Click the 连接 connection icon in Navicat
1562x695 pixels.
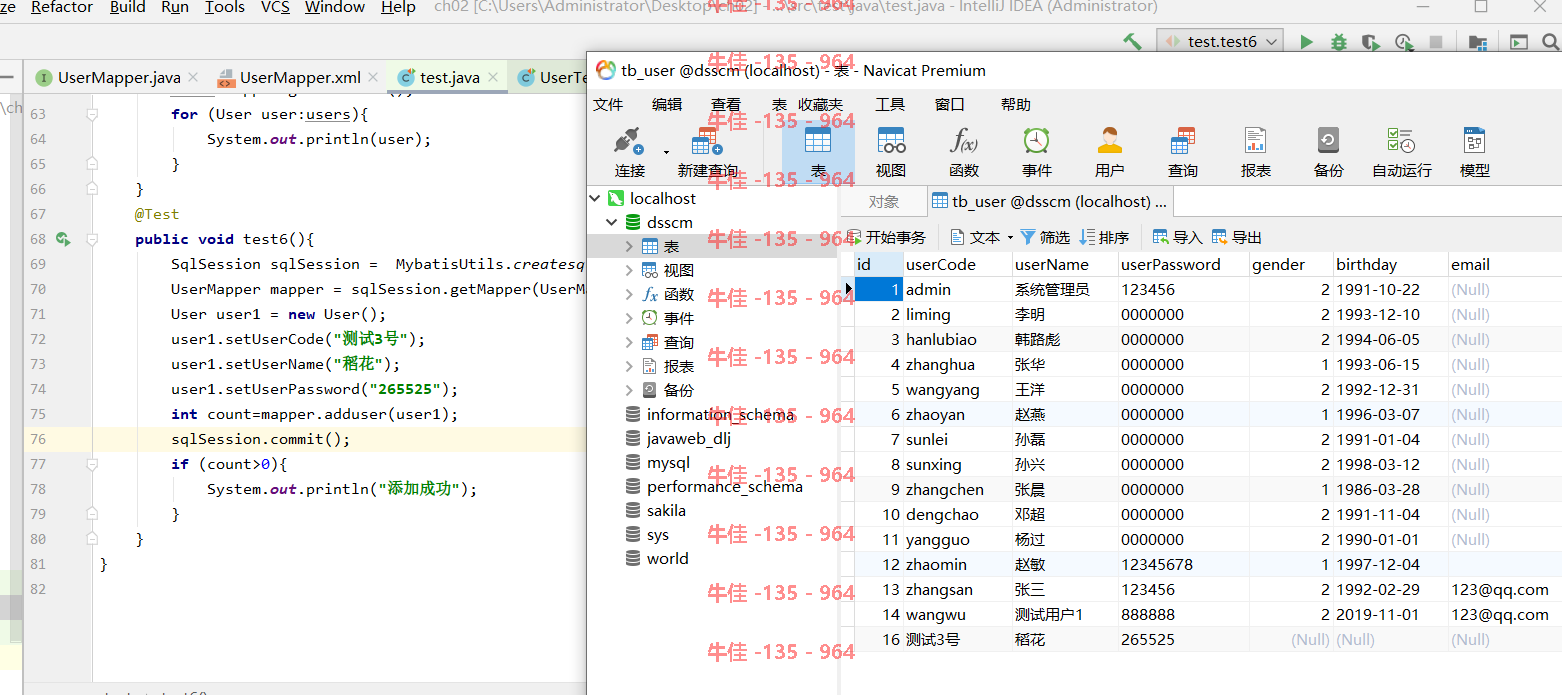click(x=629, y=141)
